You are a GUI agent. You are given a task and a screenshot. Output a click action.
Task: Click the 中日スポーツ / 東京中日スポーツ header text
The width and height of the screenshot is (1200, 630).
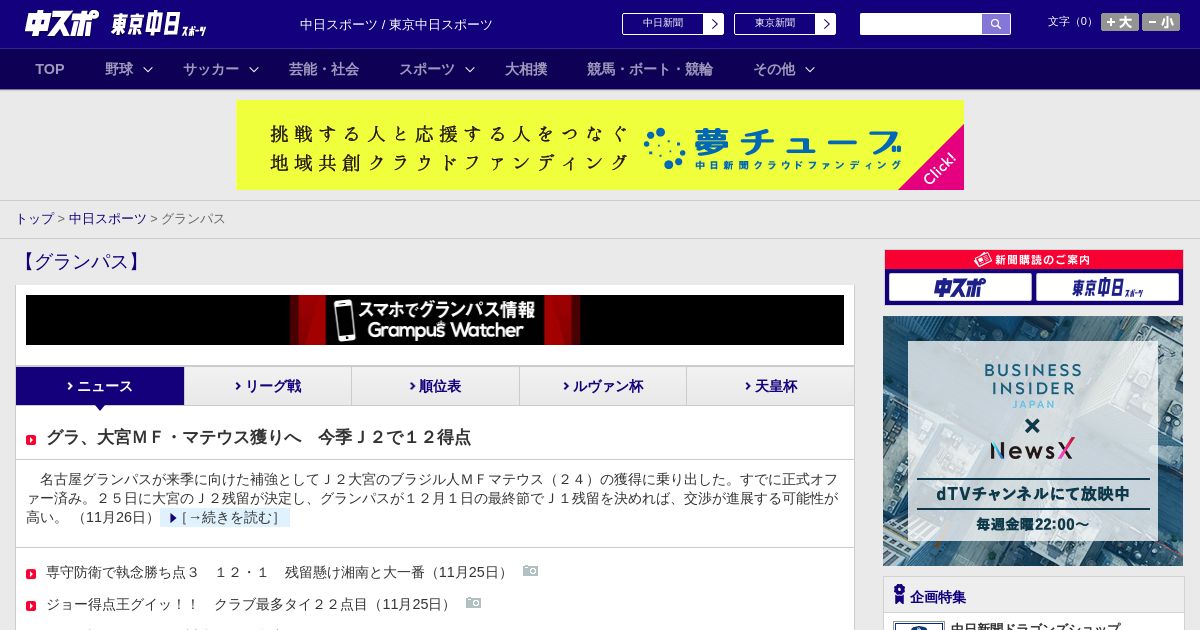pyautogui.click(x=396, y=25)
